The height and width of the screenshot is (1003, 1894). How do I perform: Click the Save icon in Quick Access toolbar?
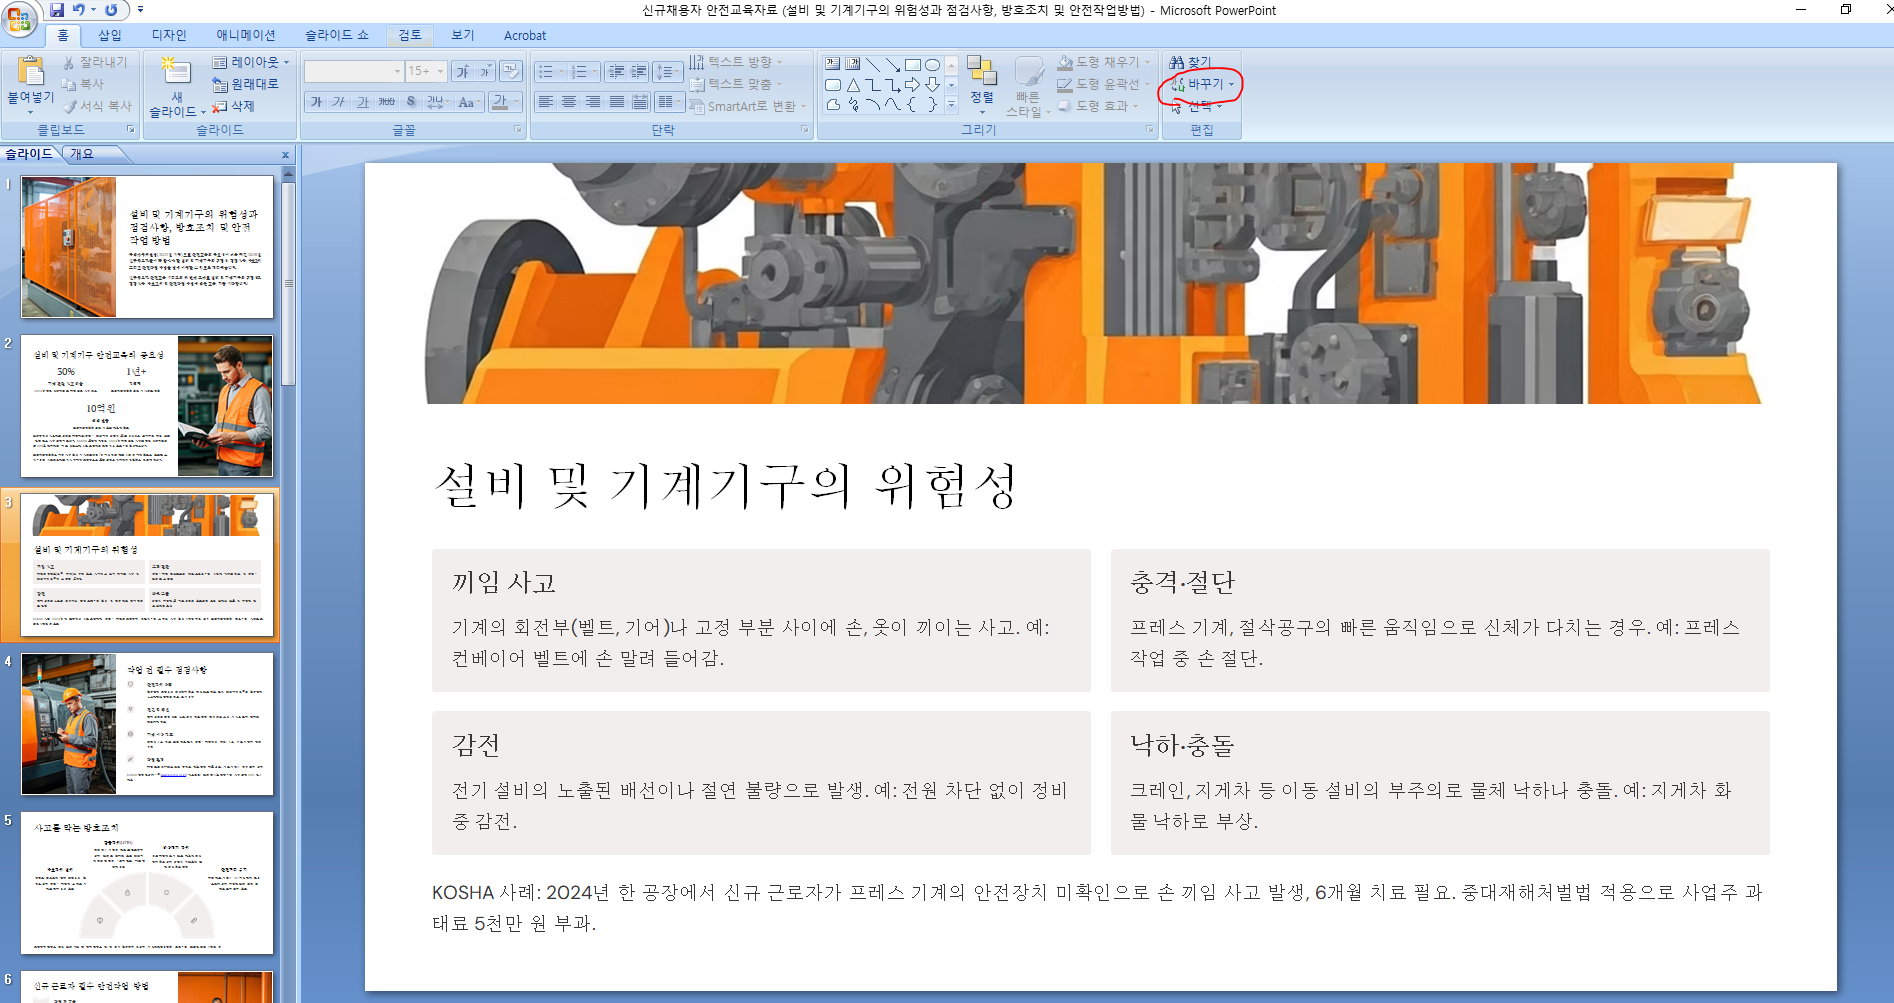click(57, 10)
